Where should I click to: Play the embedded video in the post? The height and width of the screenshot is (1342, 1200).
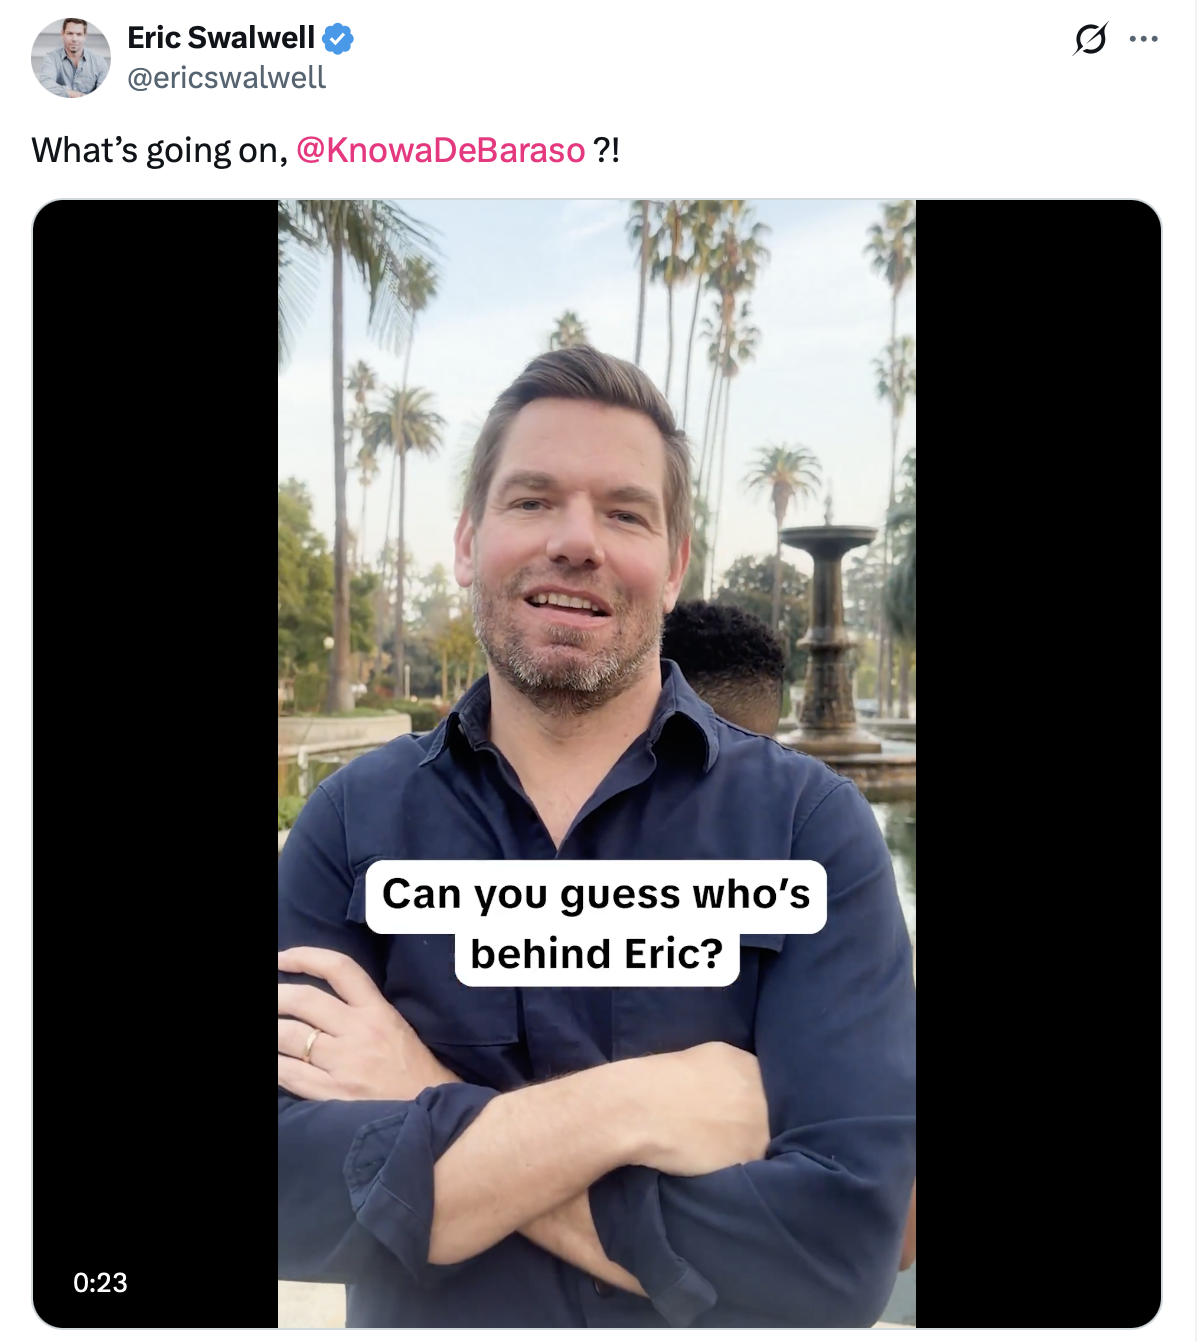click(x=597, y=764)
